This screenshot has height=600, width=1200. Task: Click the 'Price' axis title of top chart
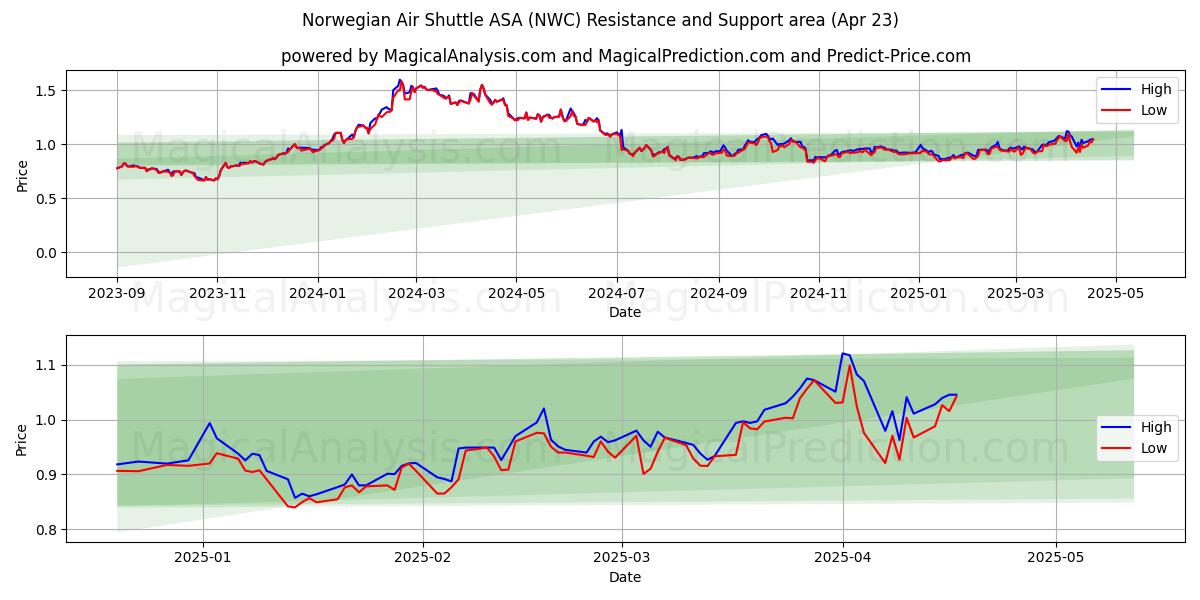(x=23, y=174)
